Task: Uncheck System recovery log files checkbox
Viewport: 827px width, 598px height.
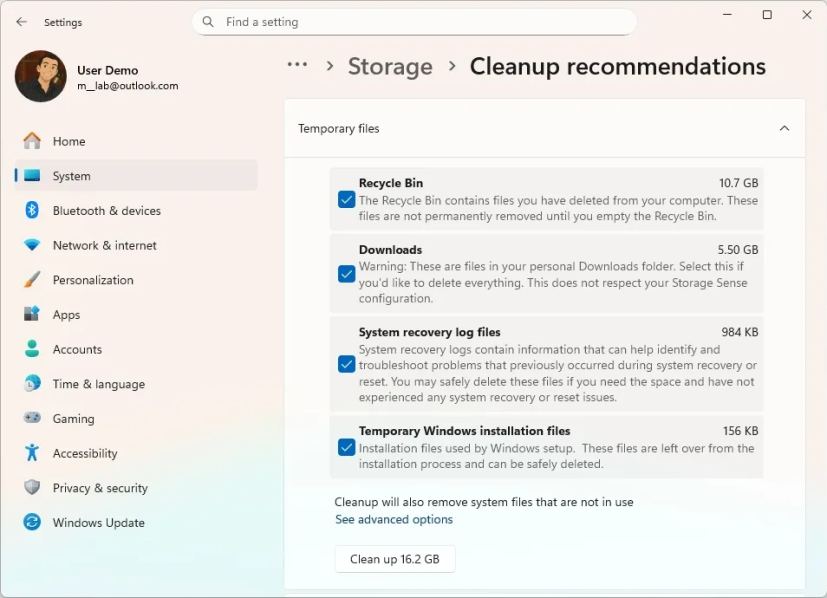Action: coord(346,364)
